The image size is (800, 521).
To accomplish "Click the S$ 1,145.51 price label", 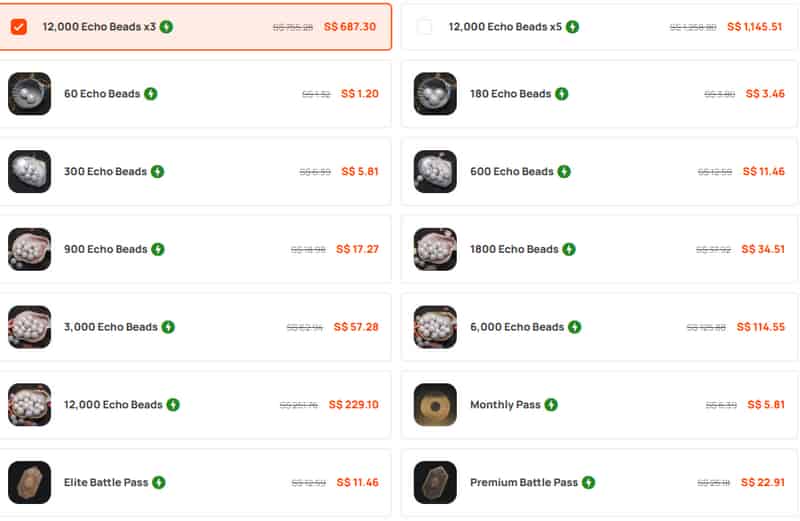I will click(755, 27).
